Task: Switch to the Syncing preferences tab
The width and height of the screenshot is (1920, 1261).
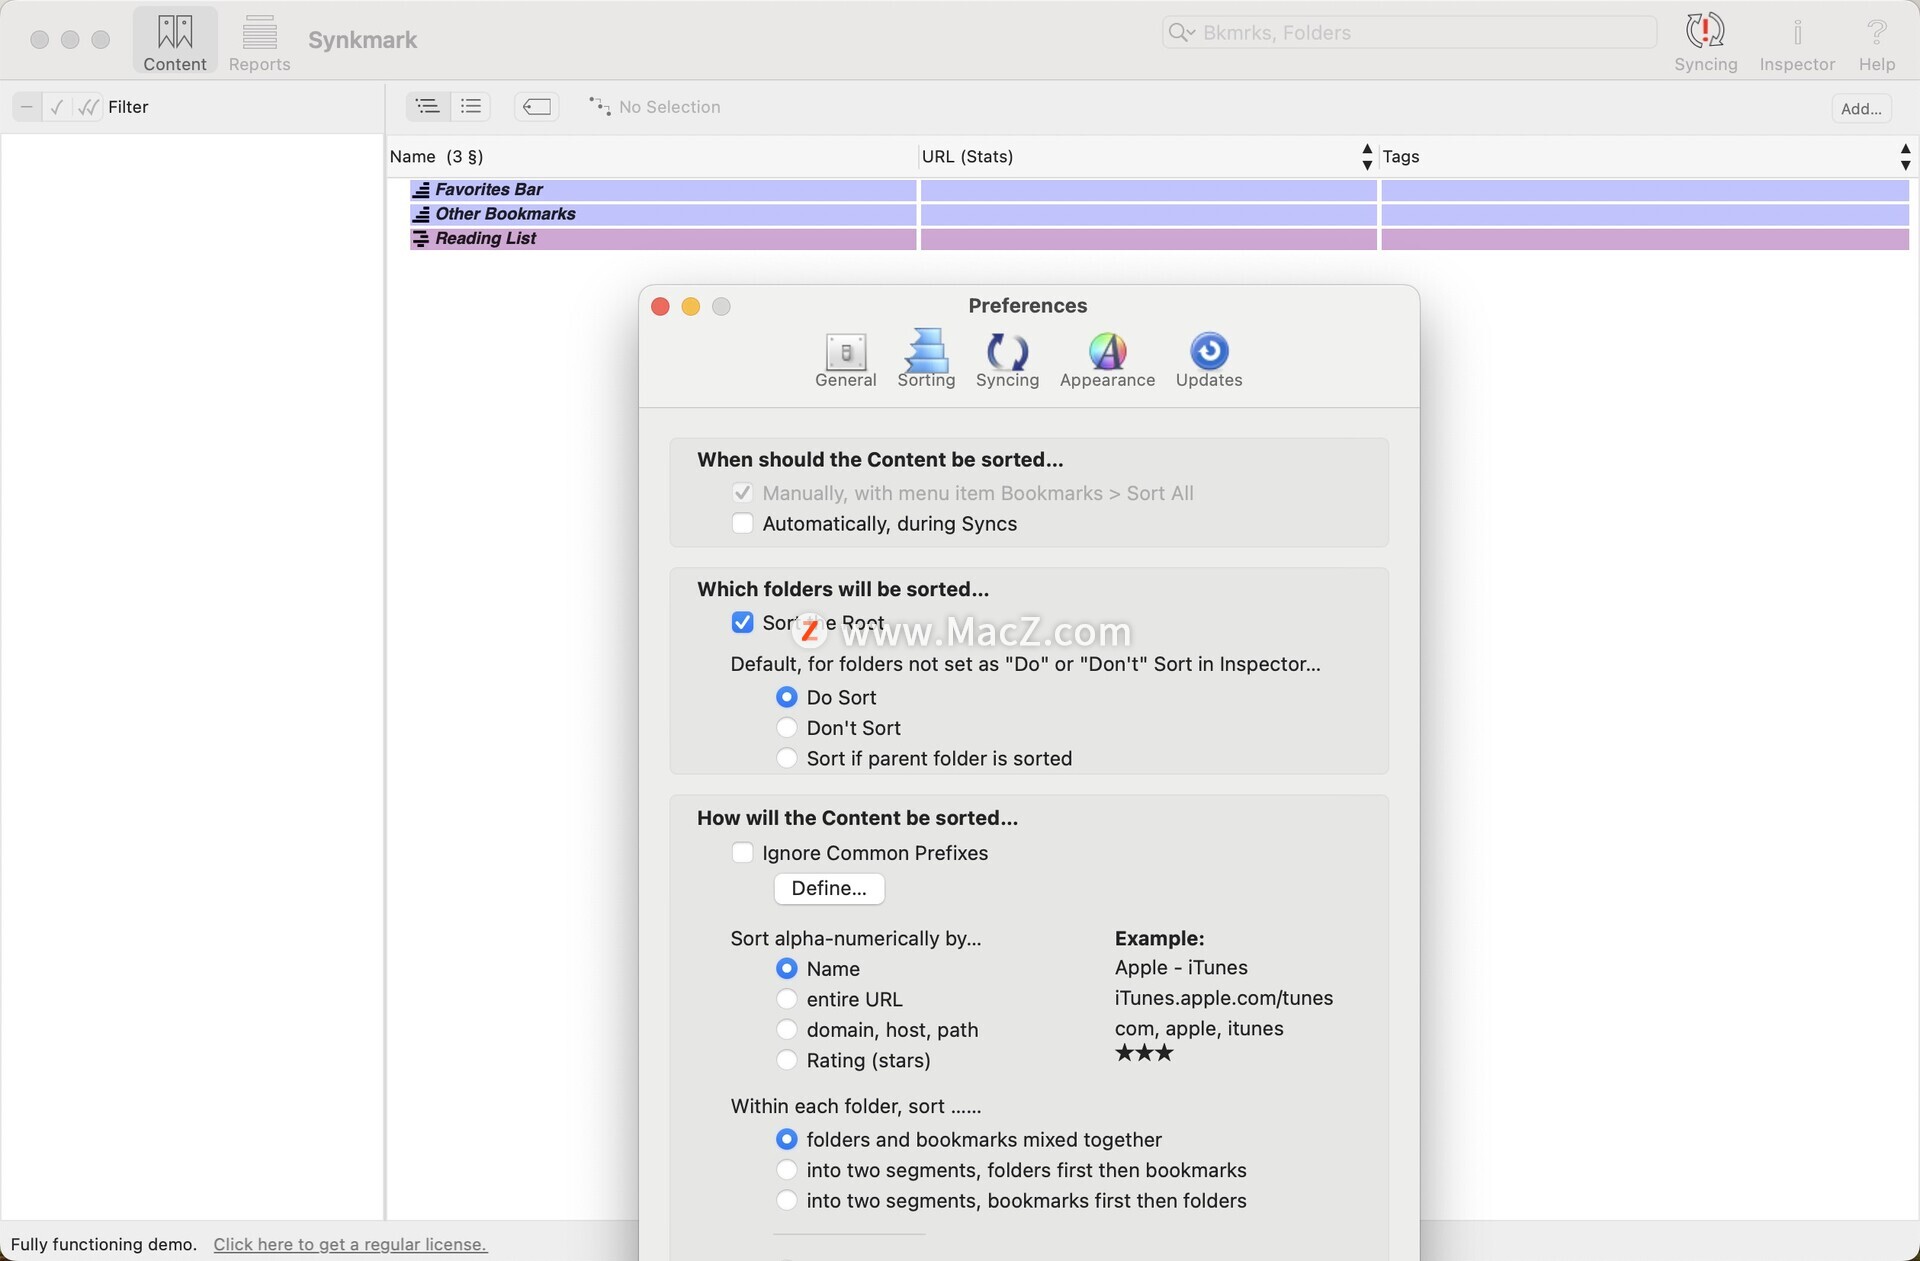Action: [1007, 360]
